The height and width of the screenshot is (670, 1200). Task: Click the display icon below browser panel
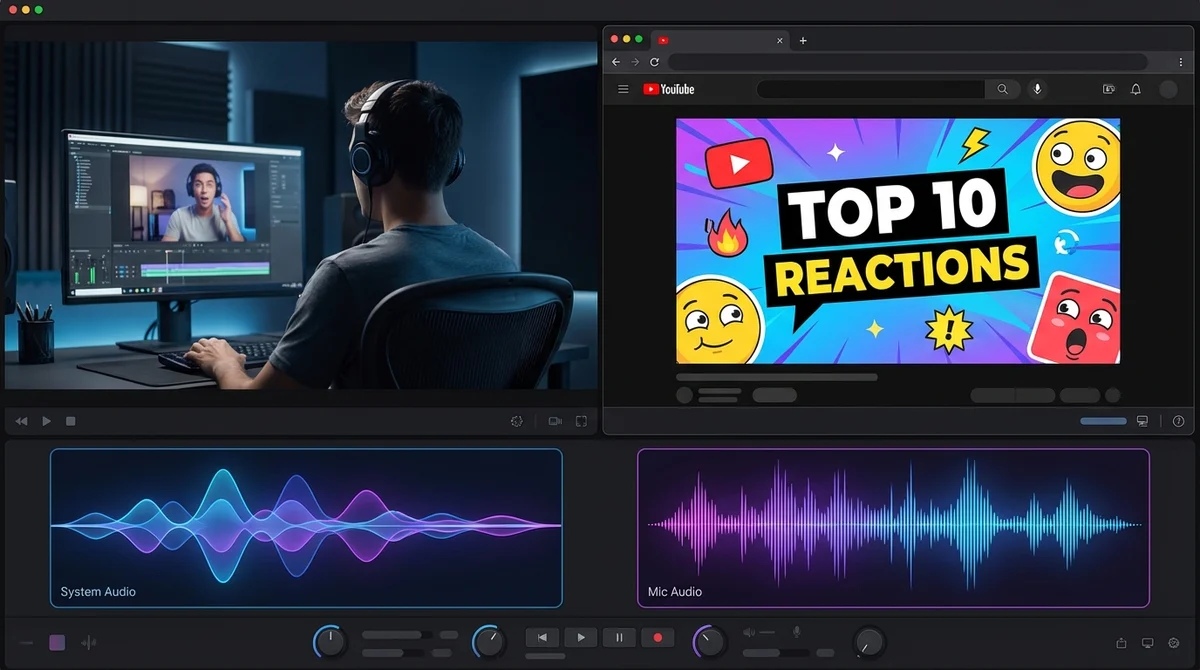click(x=1142, y=421)
